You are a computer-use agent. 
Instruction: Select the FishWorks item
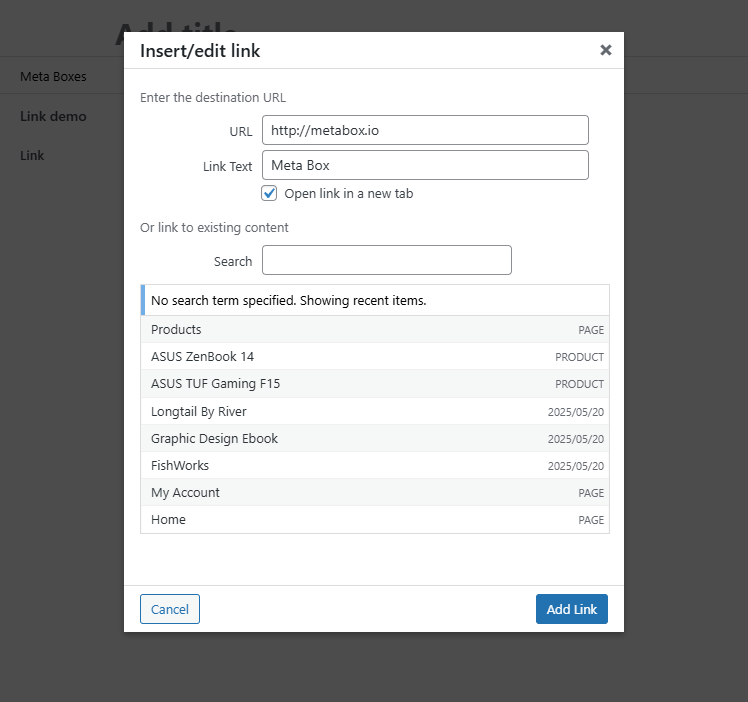(375, 465)
